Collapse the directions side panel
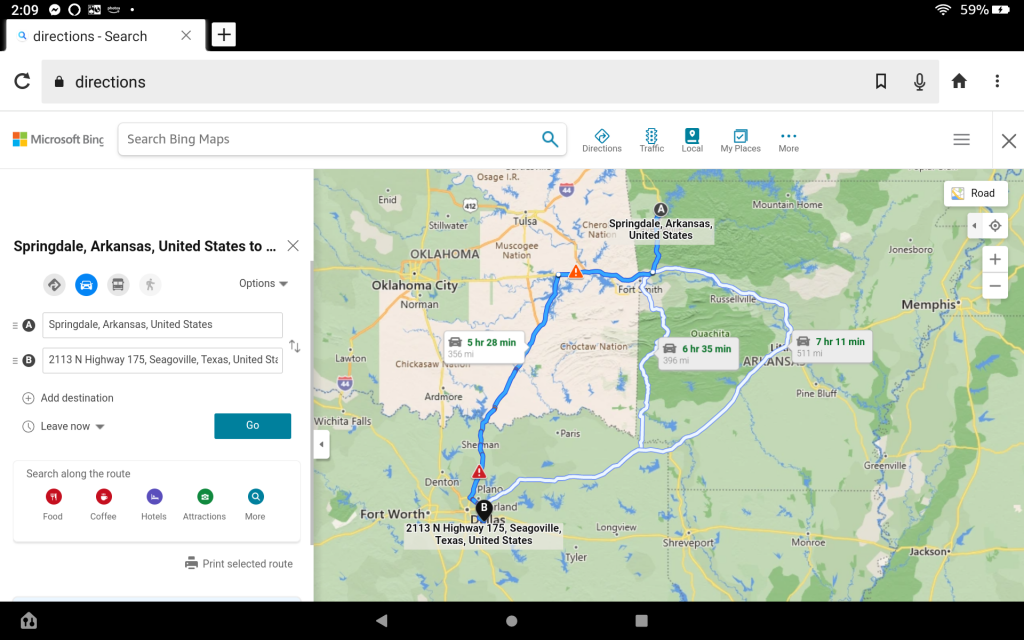This screenshot has width=1024, height=640. pyautogui.click(x=321, y=445)
